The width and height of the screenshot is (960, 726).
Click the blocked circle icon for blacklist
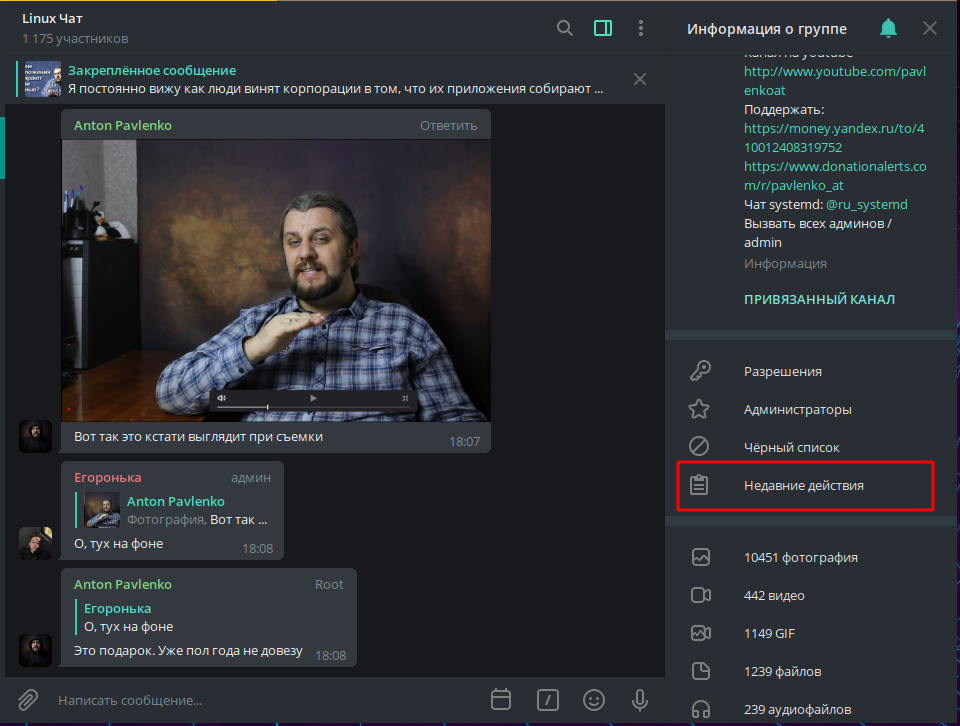coord(699,446)
